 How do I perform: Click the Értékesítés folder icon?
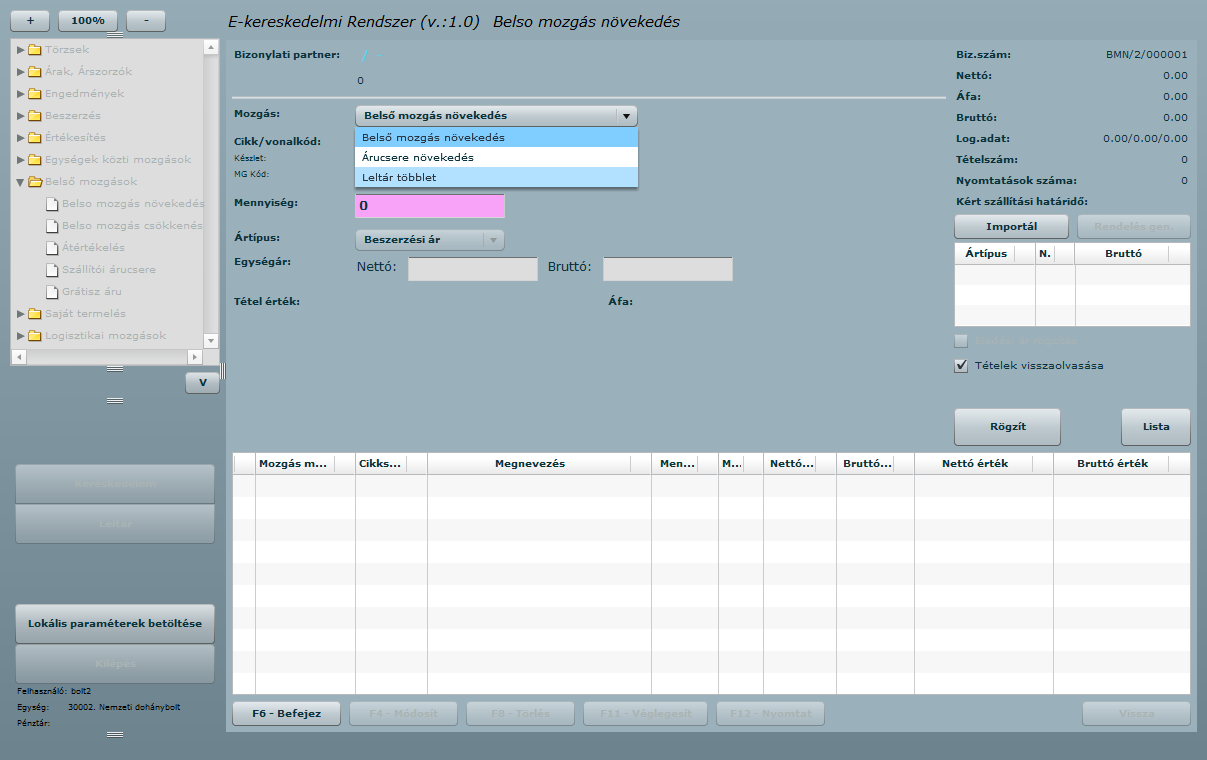click(x=35, y=137)
